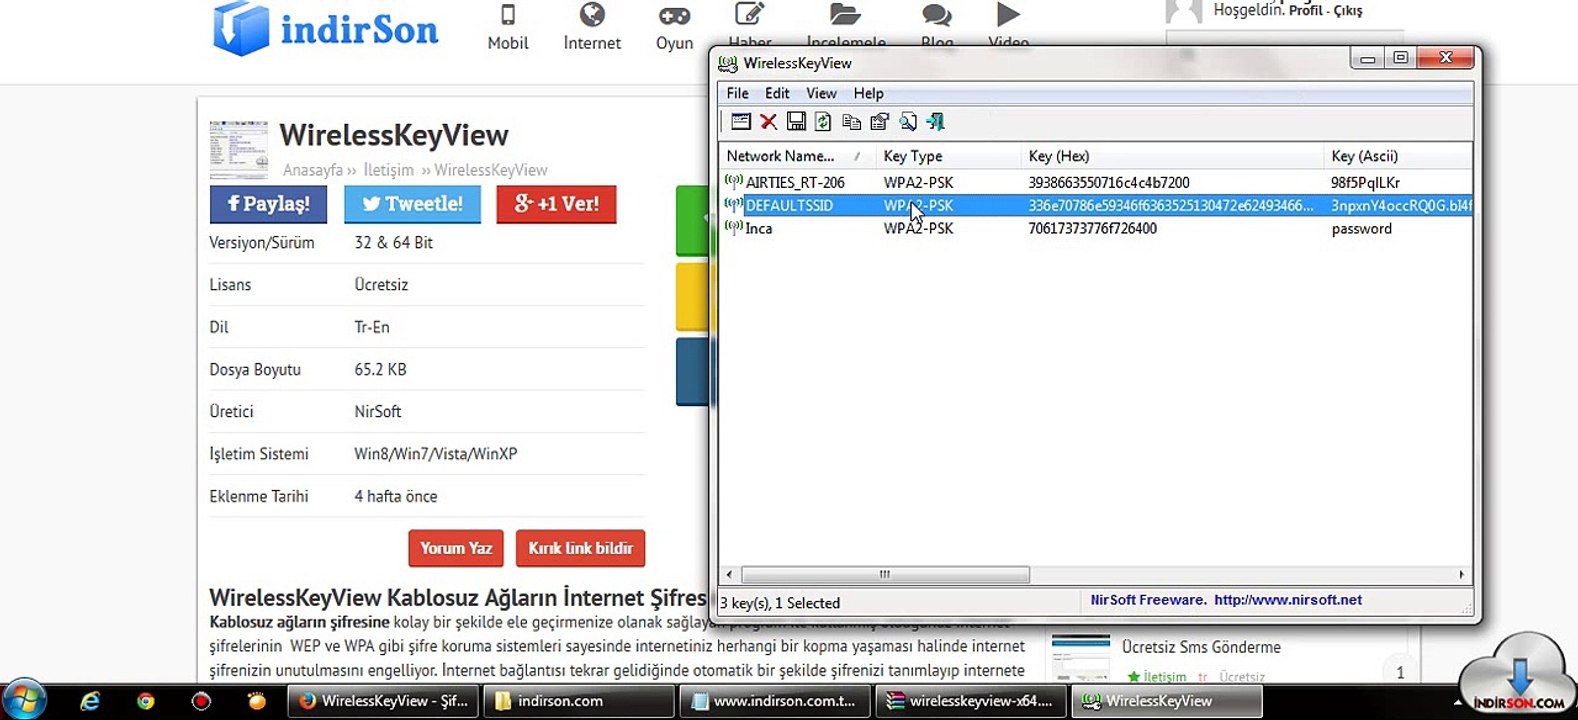Refresh the key list in toolbar
The width and height of the screenshot is (1578, 720).
[x=823, y=122]
